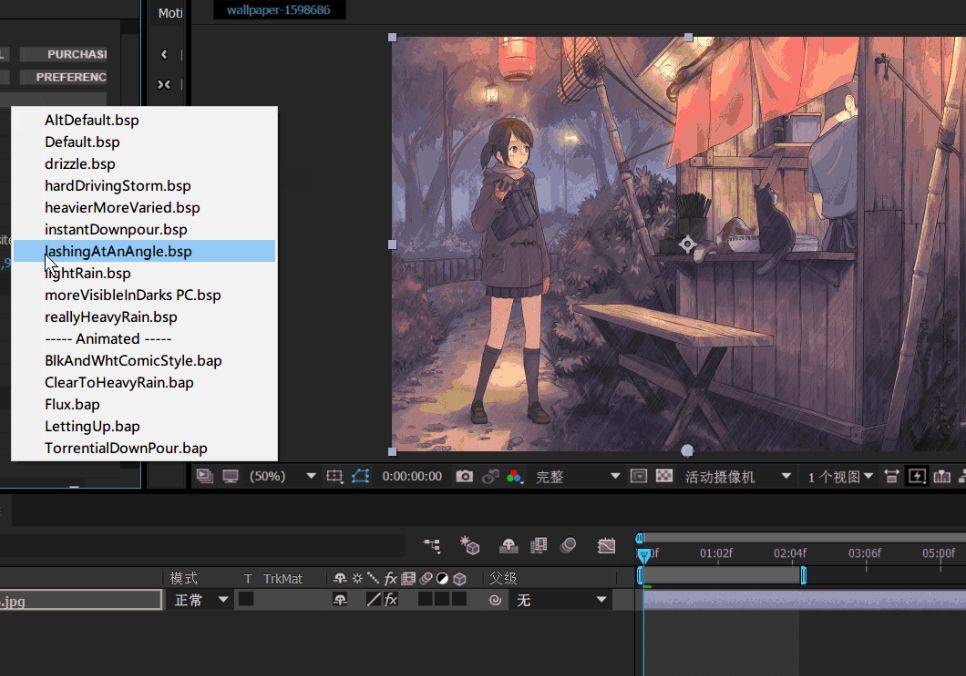Toggle the layer's shy switch
The width and height of the screenshot is (966, 676).
point(339,600)
